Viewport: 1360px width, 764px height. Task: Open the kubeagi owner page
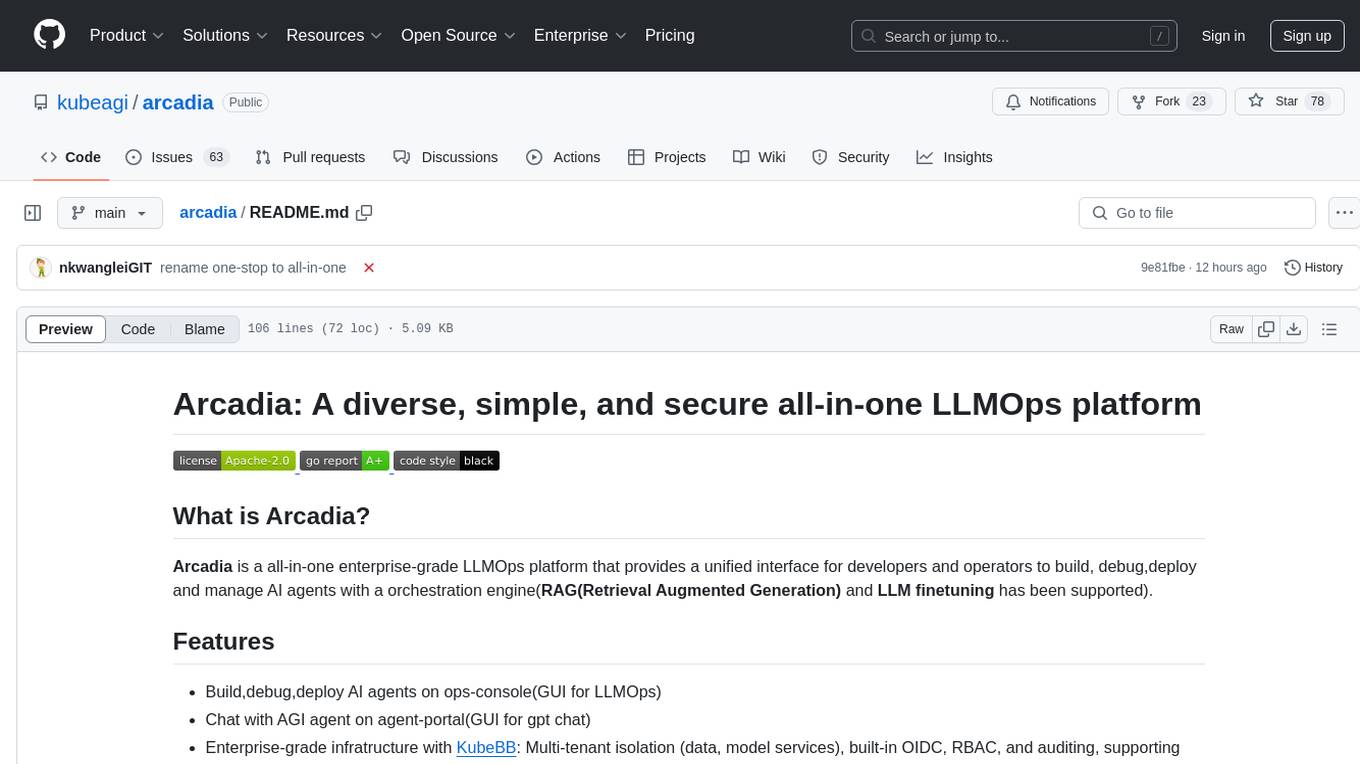(93, 102)
